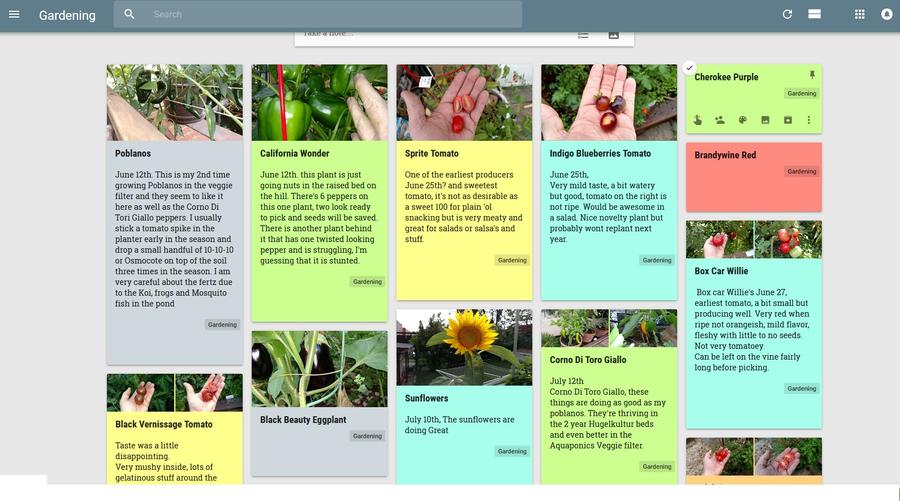900x501 pixels.
Task: Pin the Cherokee Purple note
Action: click(812, 76)
